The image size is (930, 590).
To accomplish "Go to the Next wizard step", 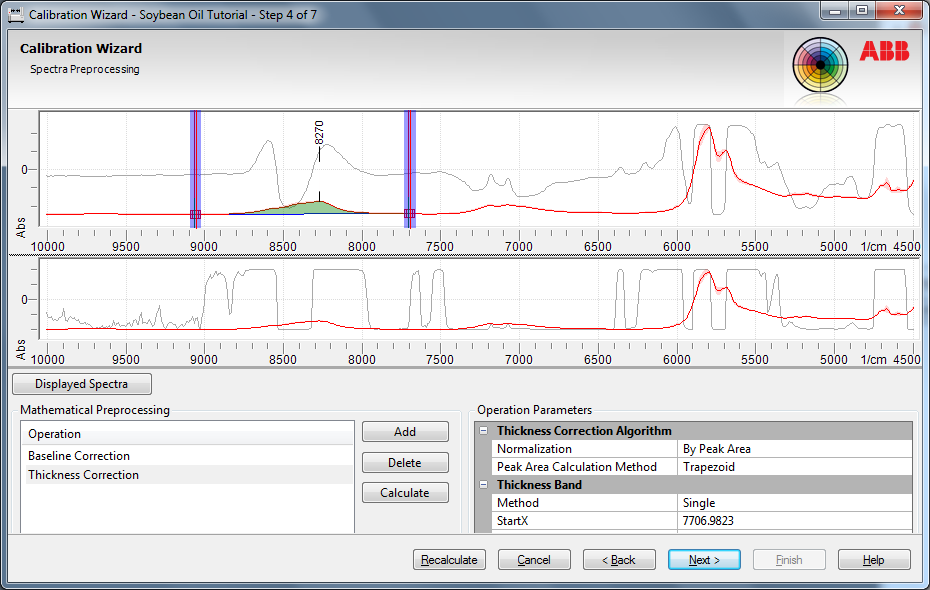I will point(704,560).
